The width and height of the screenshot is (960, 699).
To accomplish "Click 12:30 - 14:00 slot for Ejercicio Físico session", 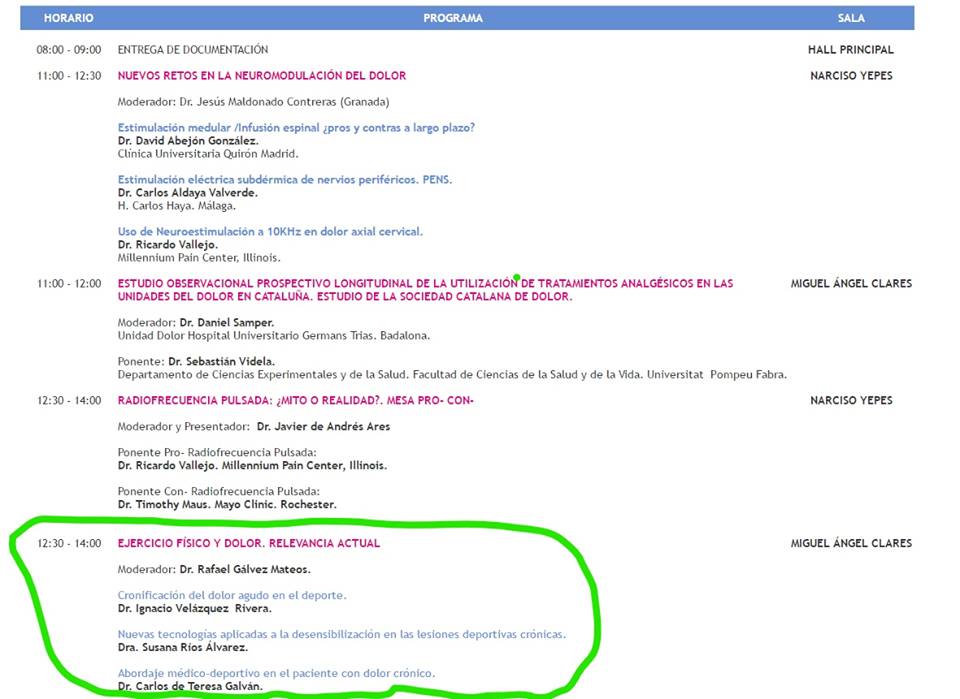I will point(69,544).
